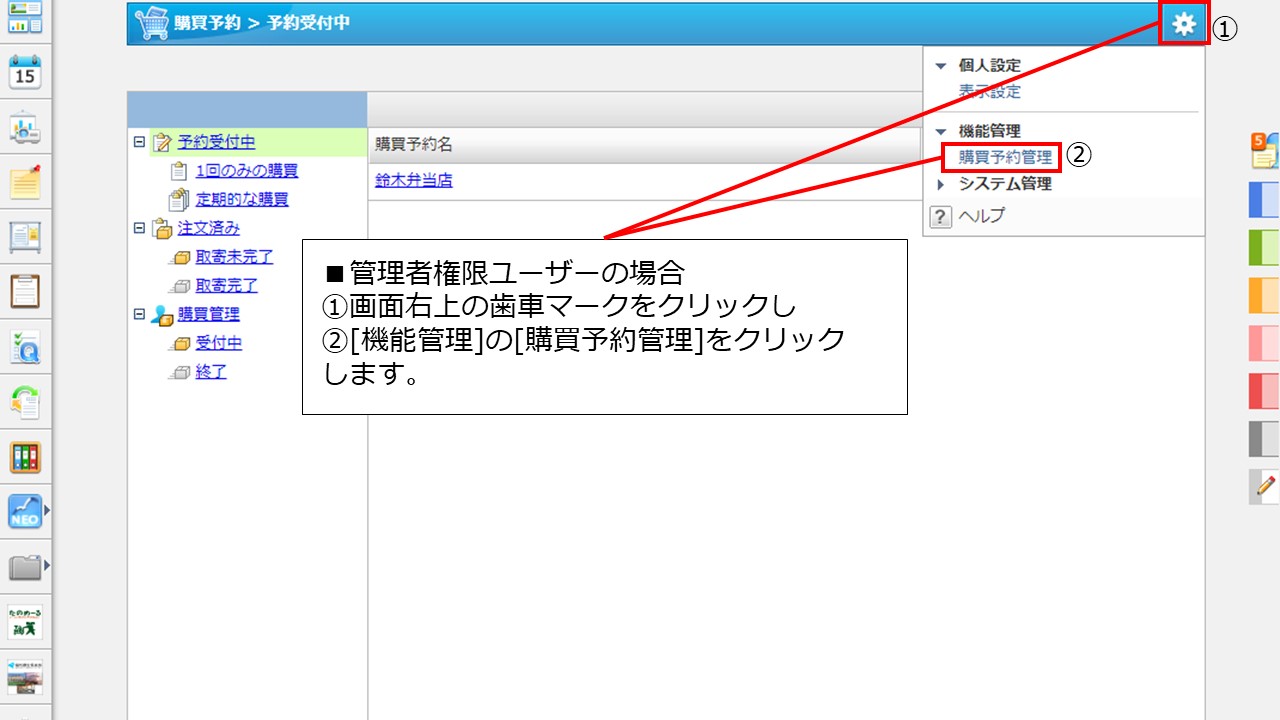Image resolution: width=1280 pixels, height=720 pixels.
Task: Open the yellow sticky note icon
Action: (25, 181)
